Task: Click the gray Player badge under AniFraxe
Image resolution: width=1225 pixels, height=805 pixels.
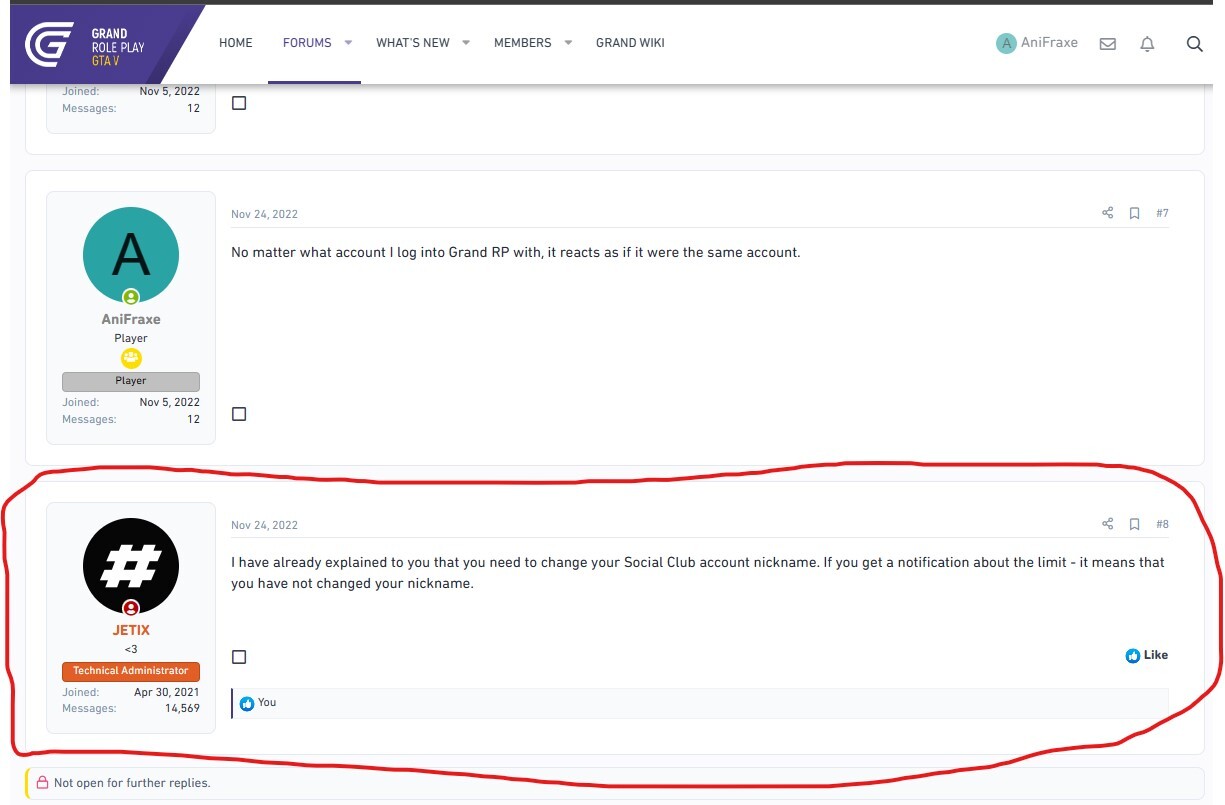Action: click(131, 381)
